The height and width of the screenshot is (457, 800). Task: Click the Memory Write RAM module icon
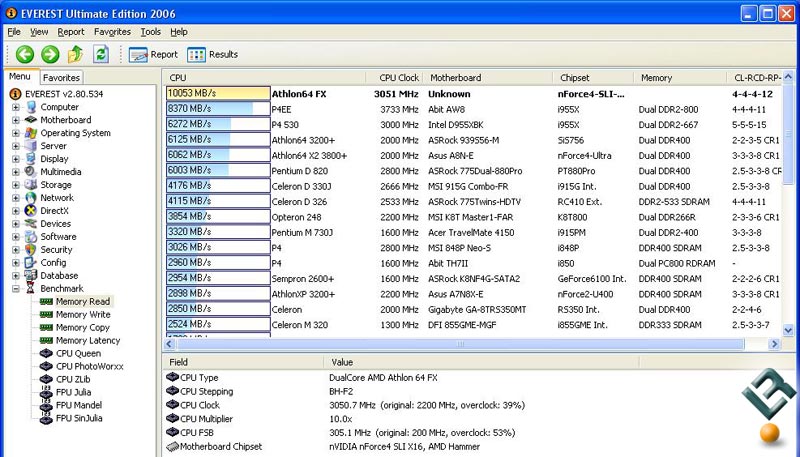pos(46,315)
